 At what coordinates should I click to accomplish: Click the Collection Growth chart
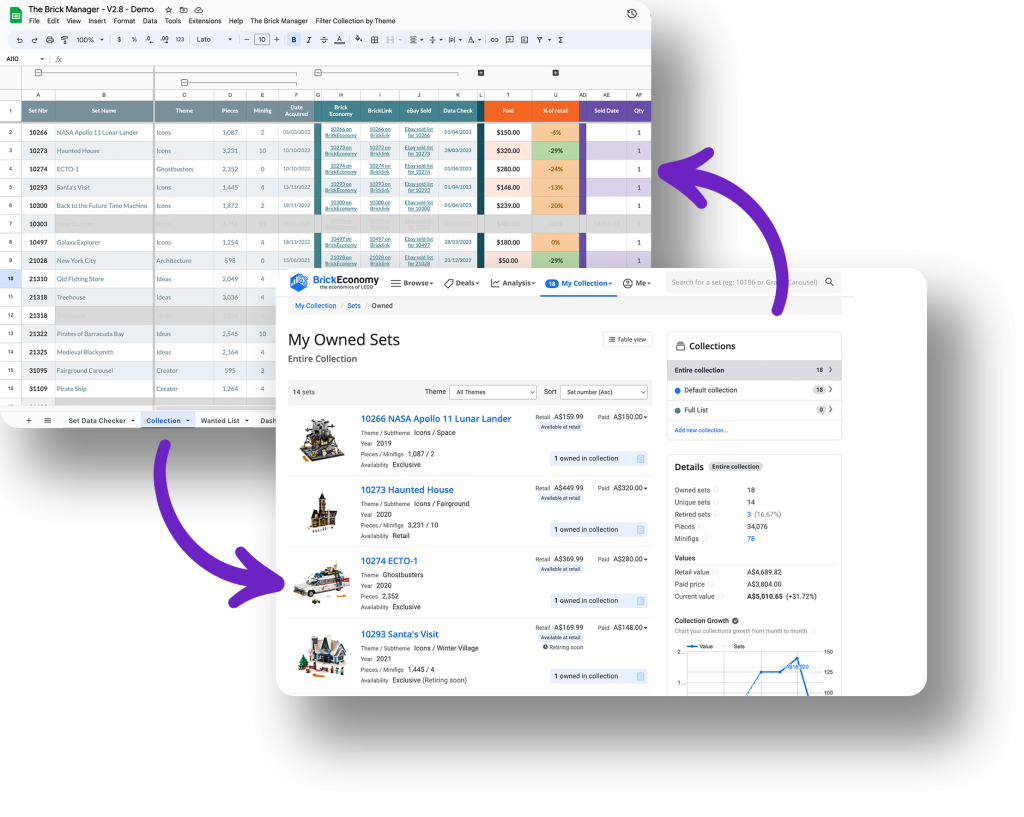point(754,671)
